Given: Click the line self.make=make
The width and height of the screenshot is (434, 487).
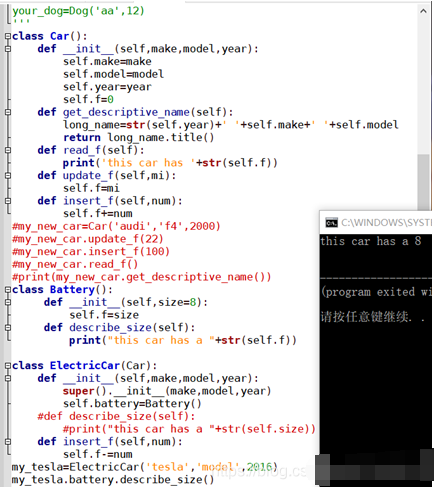Looking at the screenshot, I should click(x=107, y=61).
